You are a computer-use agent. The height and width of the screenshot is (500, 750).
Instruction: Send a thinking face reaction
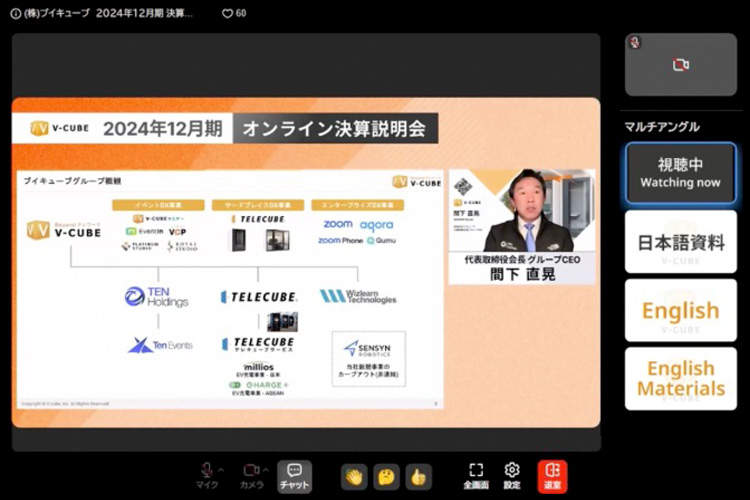point(386,477)
